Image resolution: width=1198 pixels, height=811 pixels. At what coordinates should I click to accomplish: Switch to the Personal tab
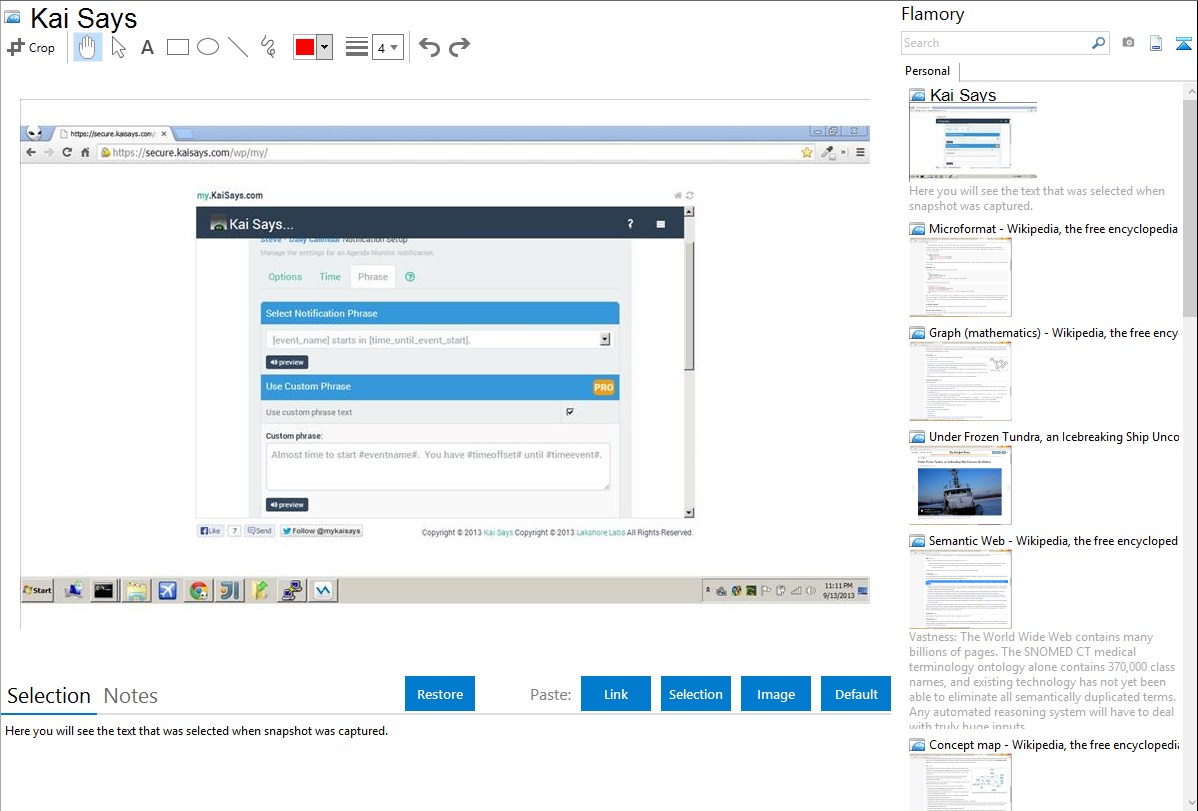[x=928, y=70]
